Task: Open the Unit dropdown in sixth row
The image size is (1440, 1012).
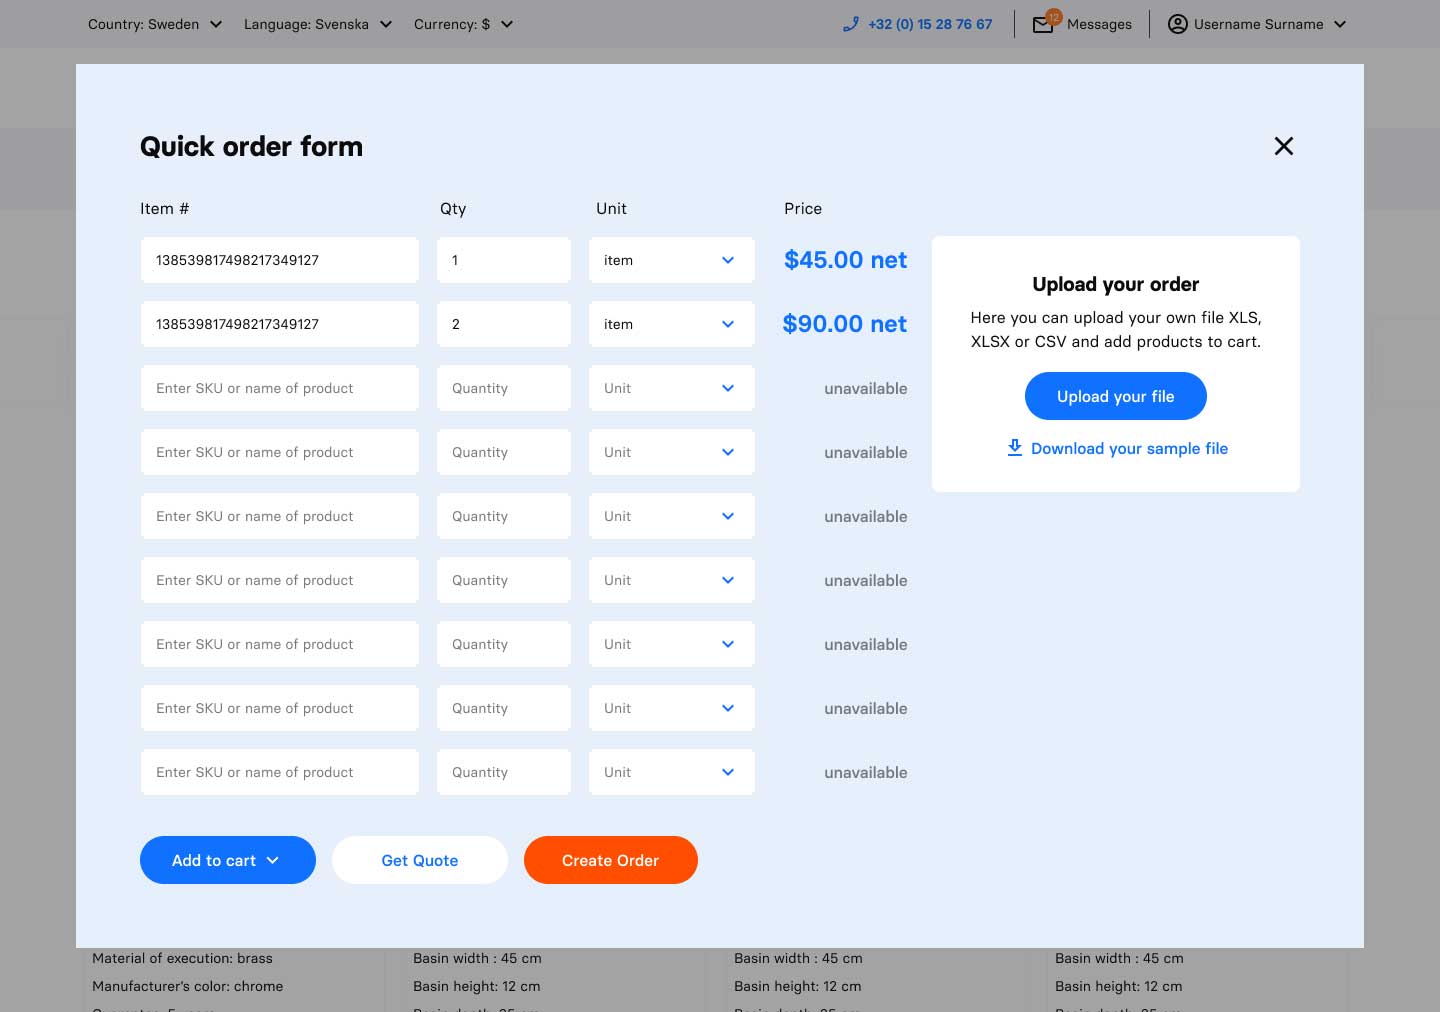Action: (672, 580)
